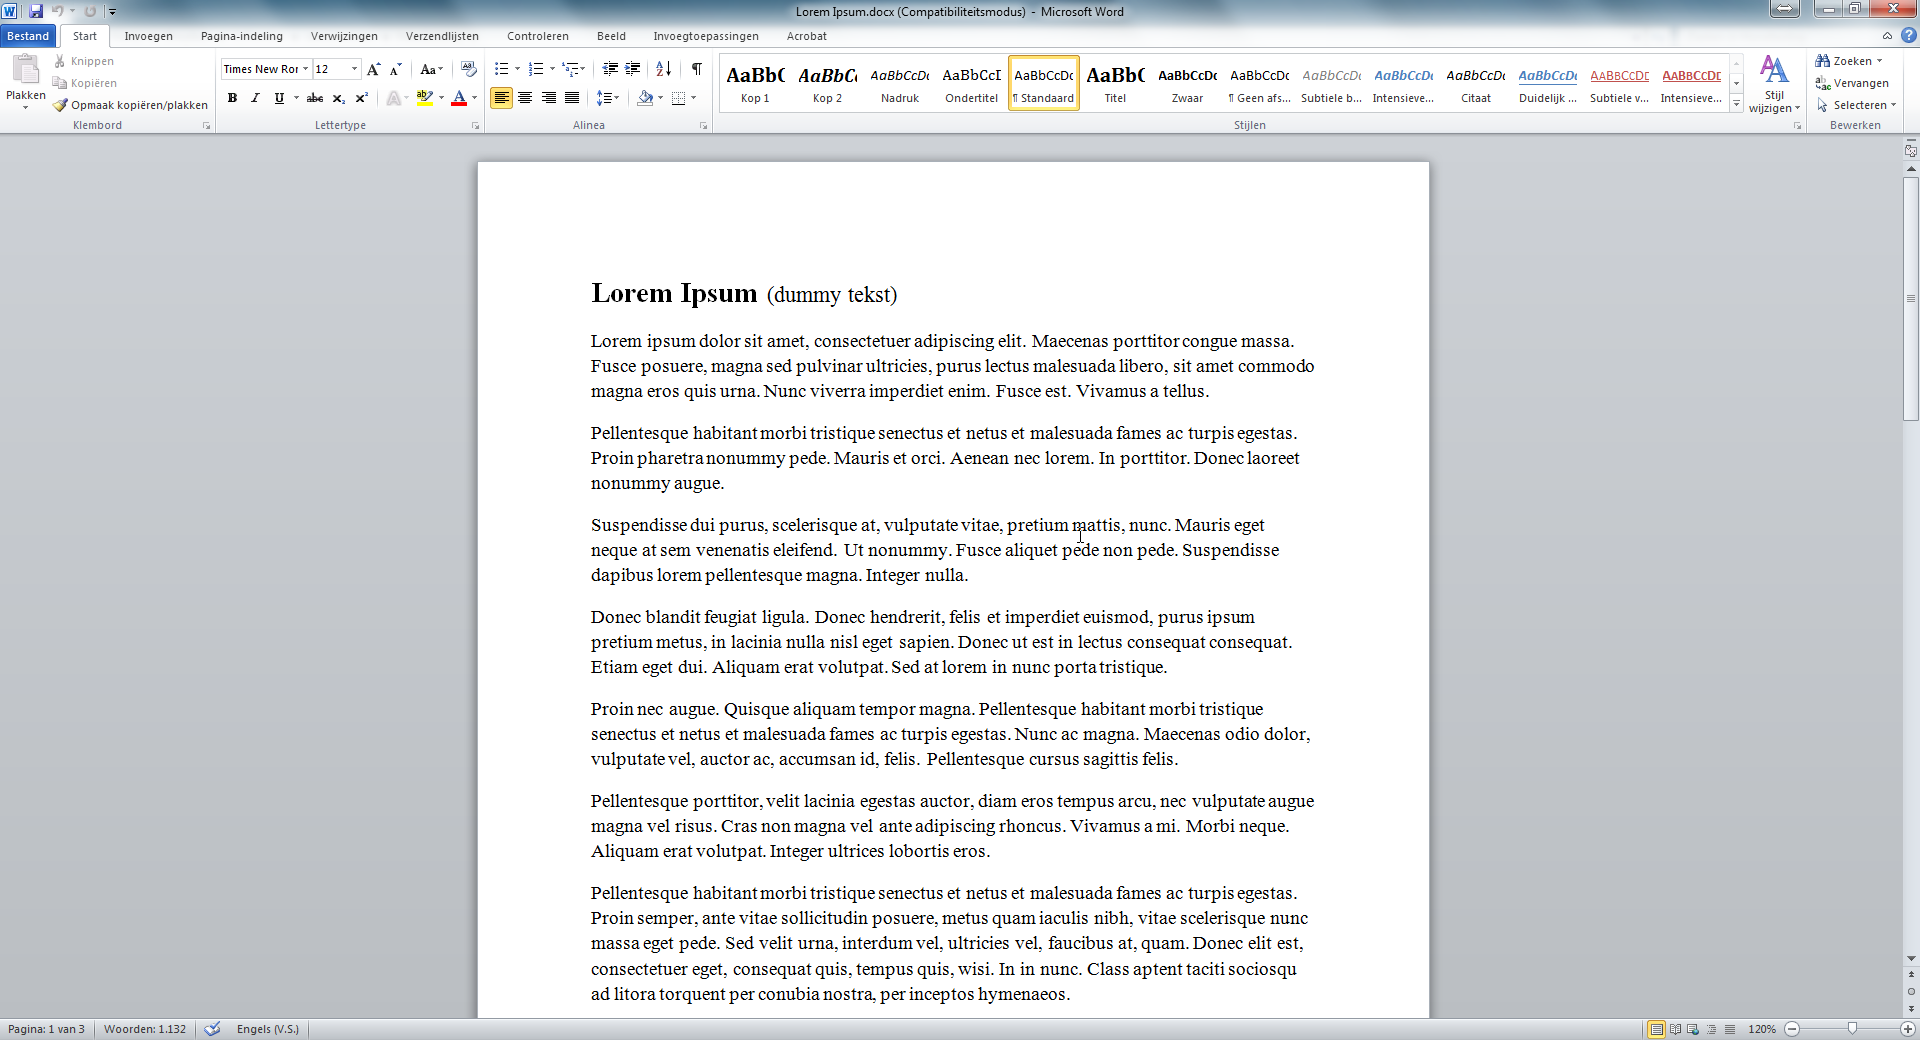Toggle align left
The width and height of the screenshot is (1920, 1040).
[502, 98]
